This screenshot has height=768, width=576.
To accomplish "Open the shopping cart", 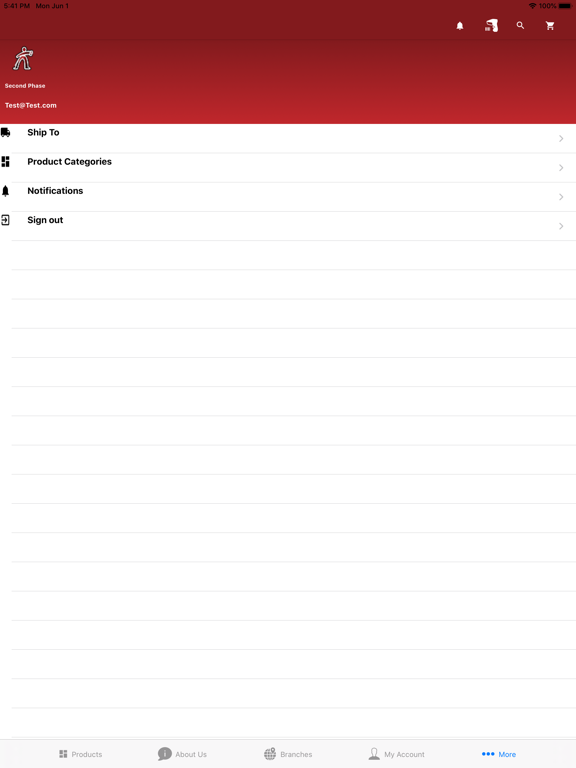I will click(x=550, y=26).
